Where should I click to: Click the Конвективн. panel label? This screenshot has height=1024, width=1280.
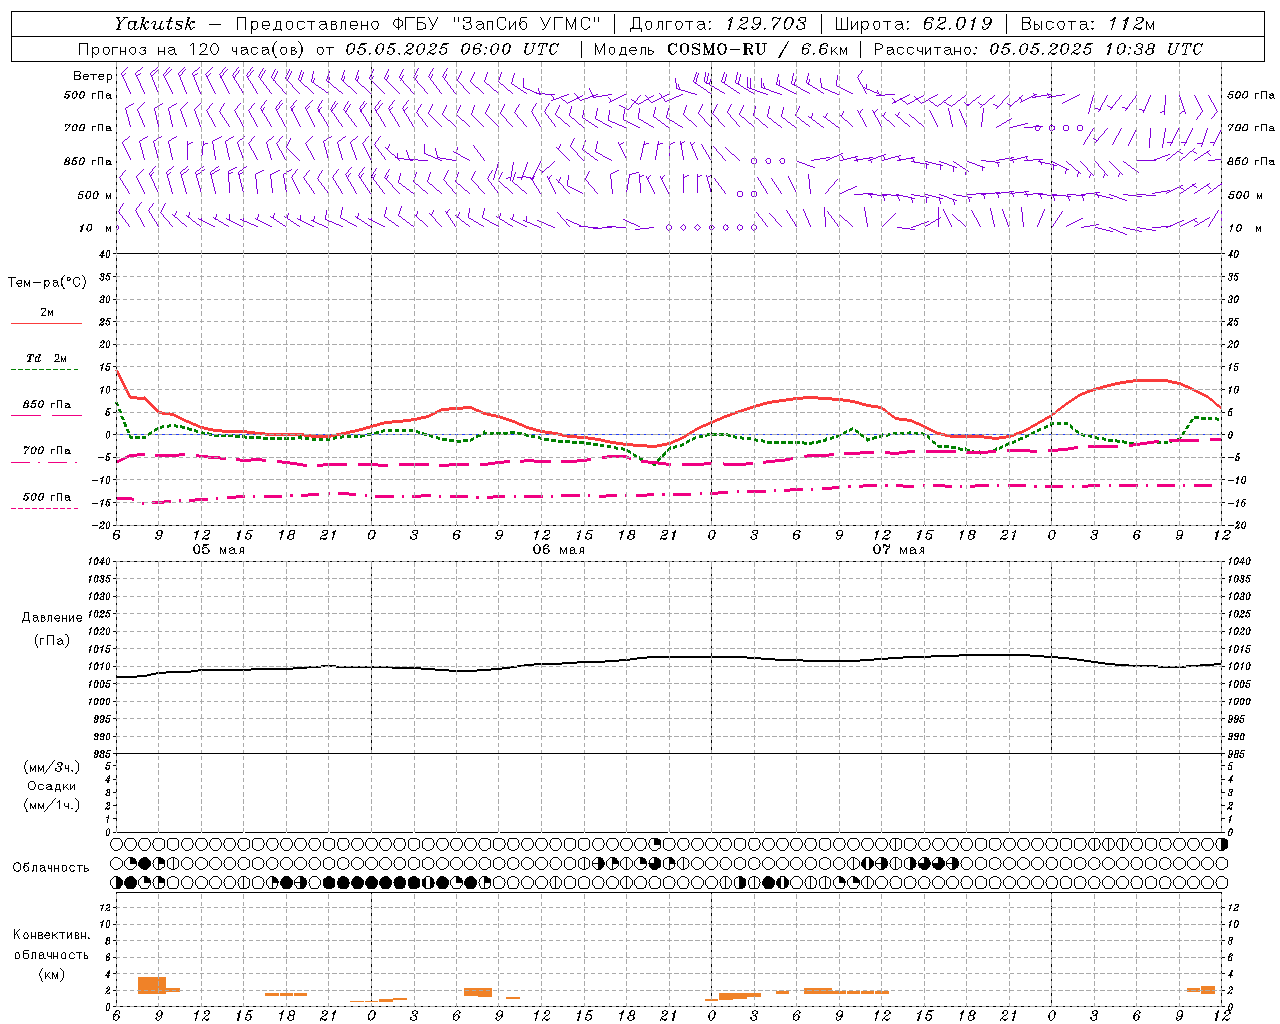coord(51,935)
